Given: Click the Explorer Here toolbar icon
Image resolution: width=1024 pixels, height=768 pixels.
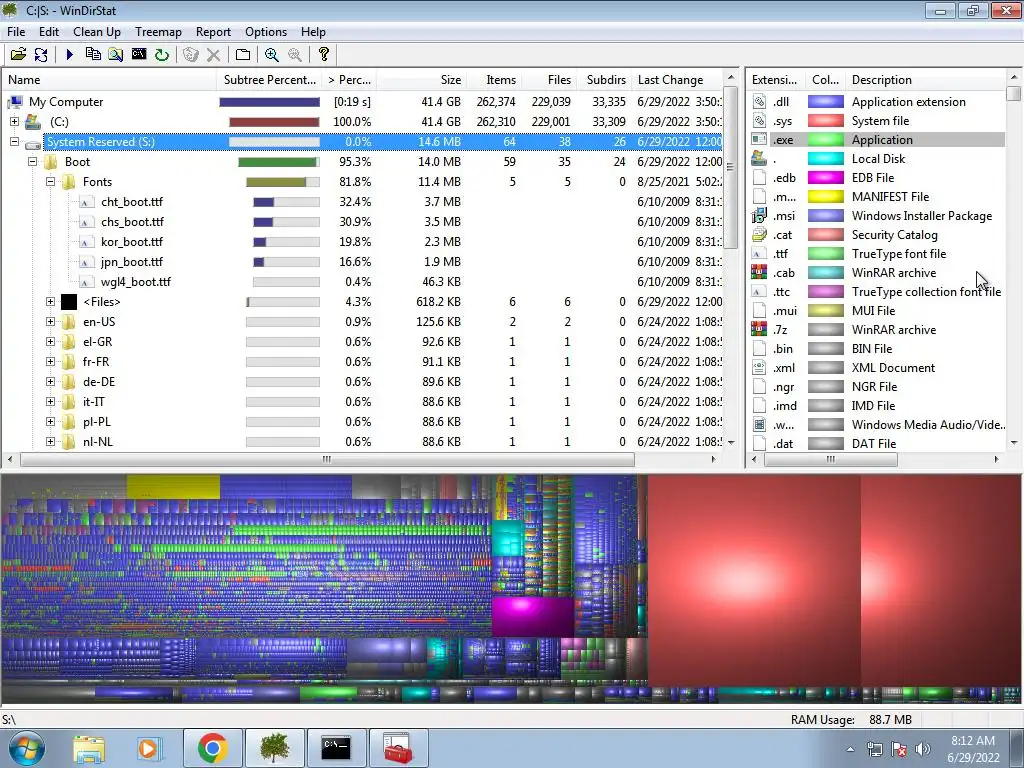Looking at the screenshot, I should pyautogui.click(x=116, y=54).
